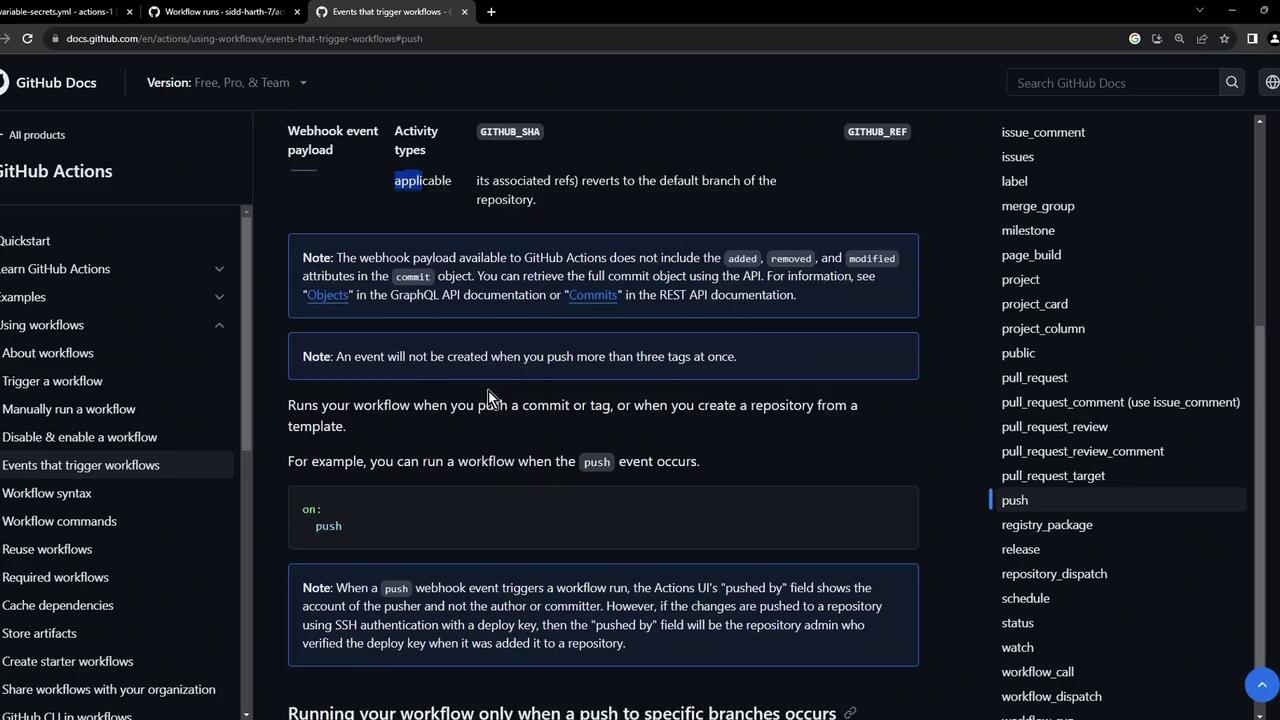Open the zoom magnifier icon in address bar
Screen dimensions: 1280x720
(x=1179, y=38)
